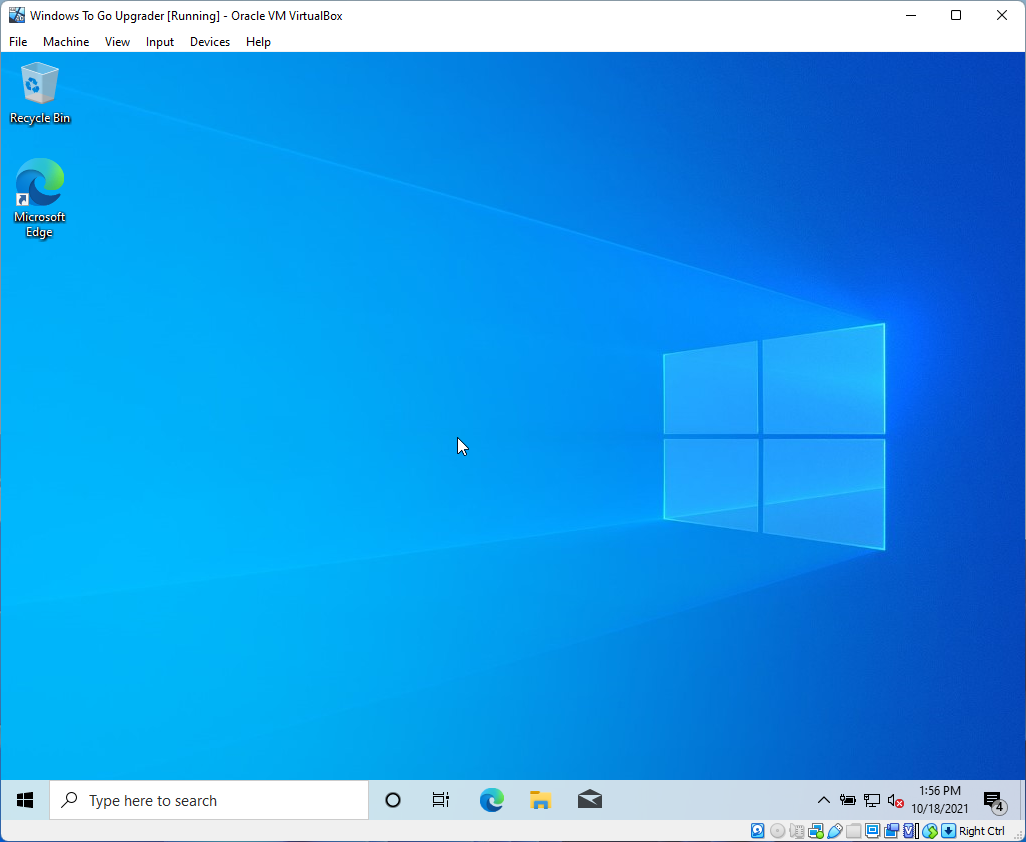
Task: Select the Microsoft Edge desktop shortcut
Action: click(40, 198)
